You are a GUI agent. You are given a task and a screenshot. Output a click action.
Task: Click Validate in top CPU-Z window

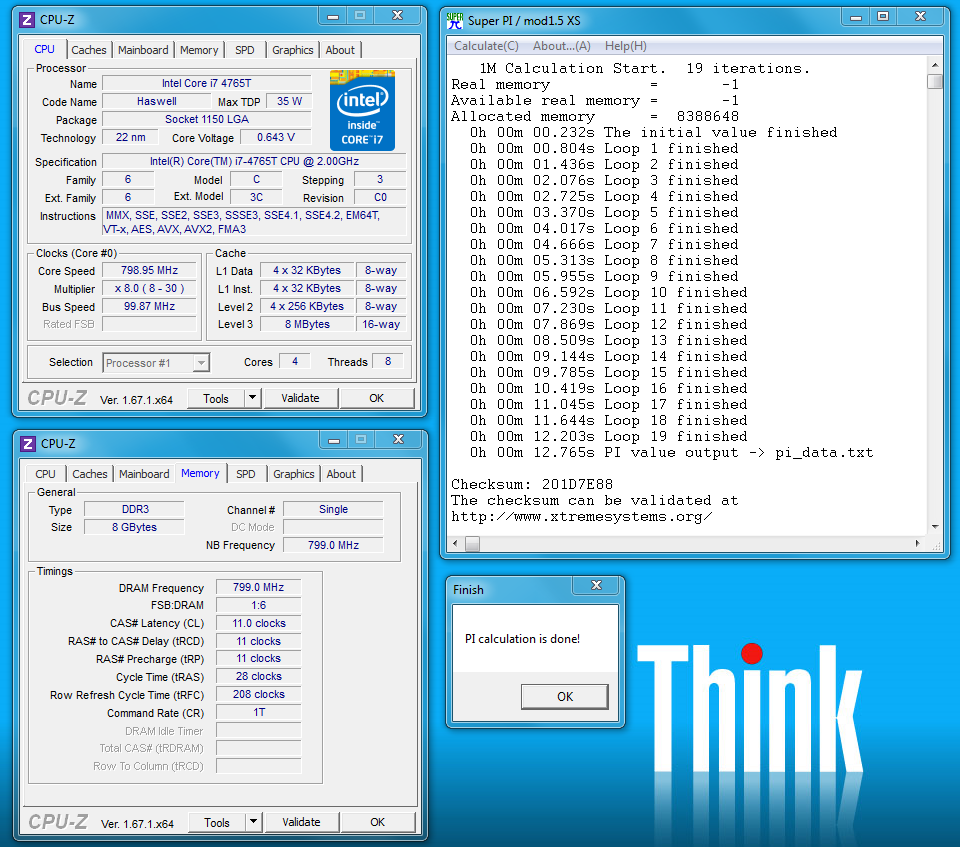tap(301, 399)
